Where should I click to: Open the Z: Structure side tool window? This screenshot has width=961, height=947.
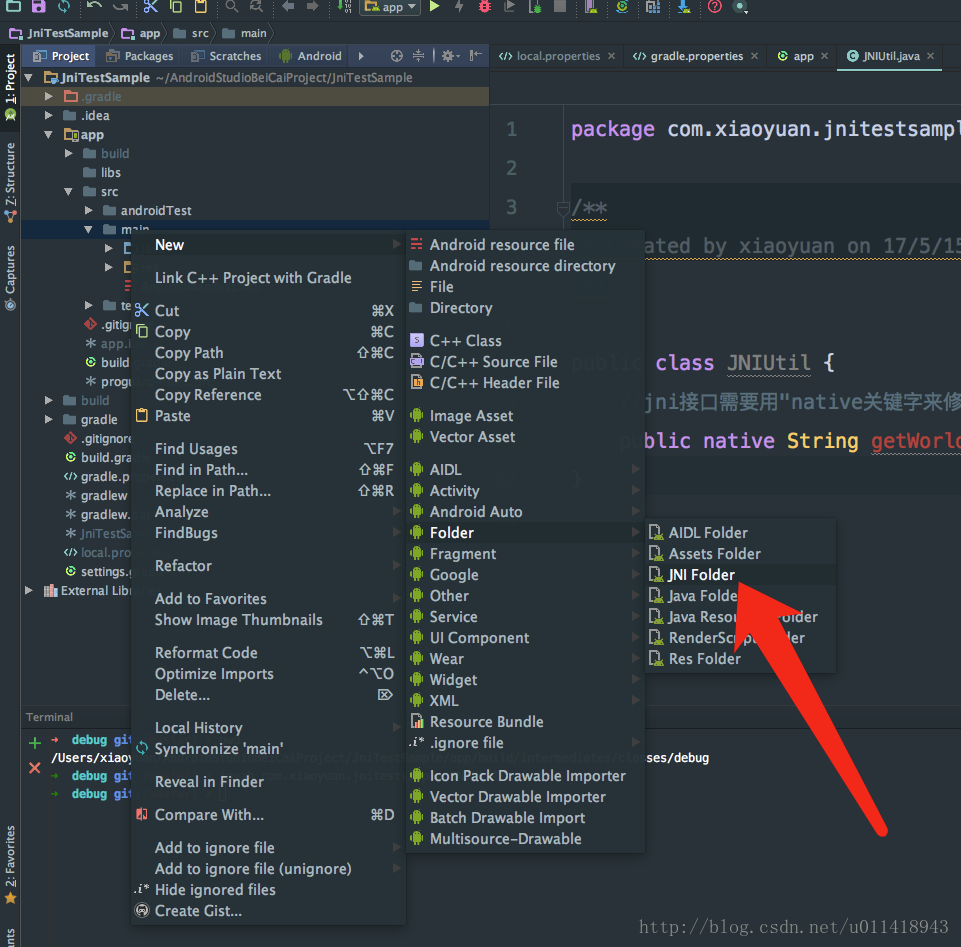tap(10, 182)
